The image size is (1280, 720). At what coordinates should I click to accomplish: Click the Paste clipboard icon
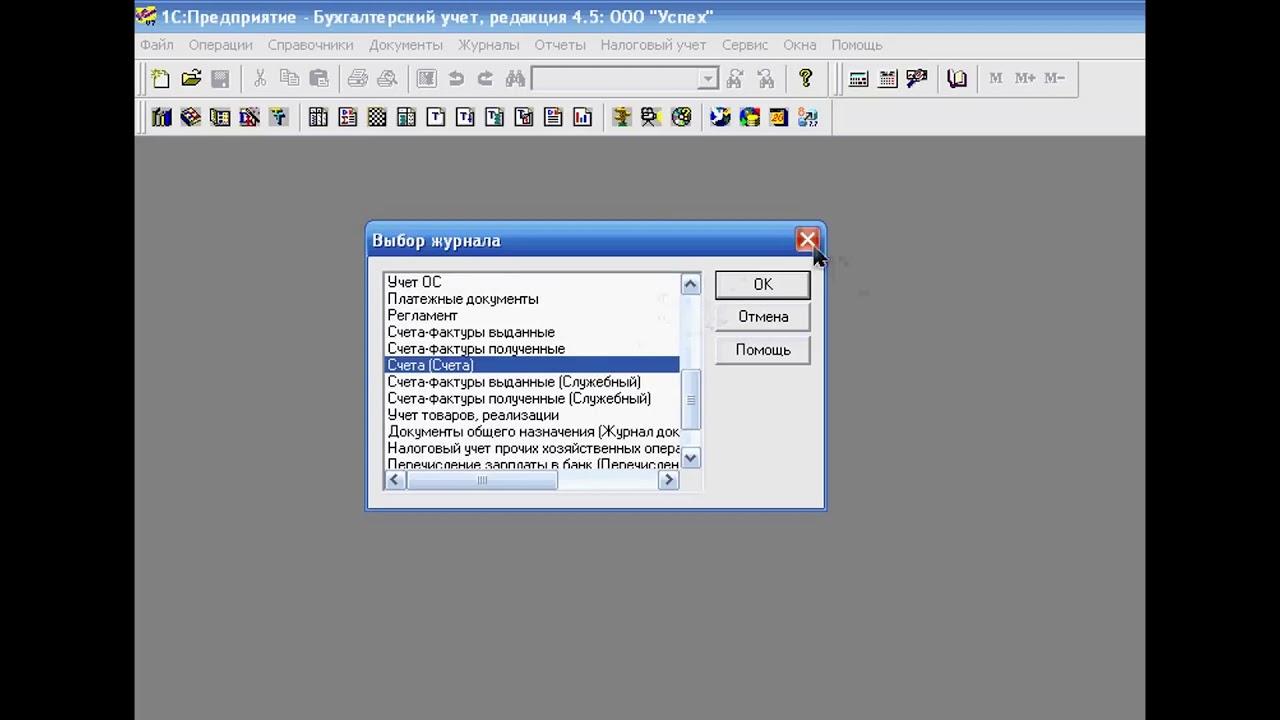[x=319, y=78]
